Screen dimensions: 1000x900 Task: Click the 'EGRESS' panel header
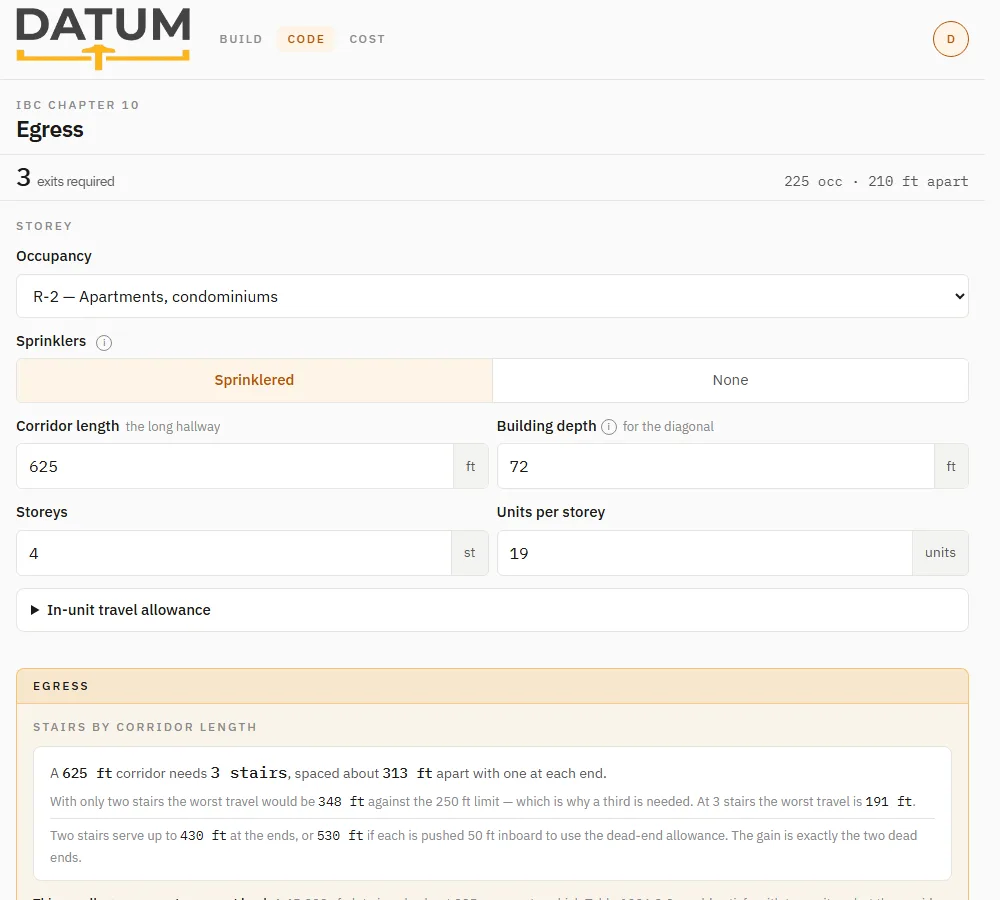(492, 686)
